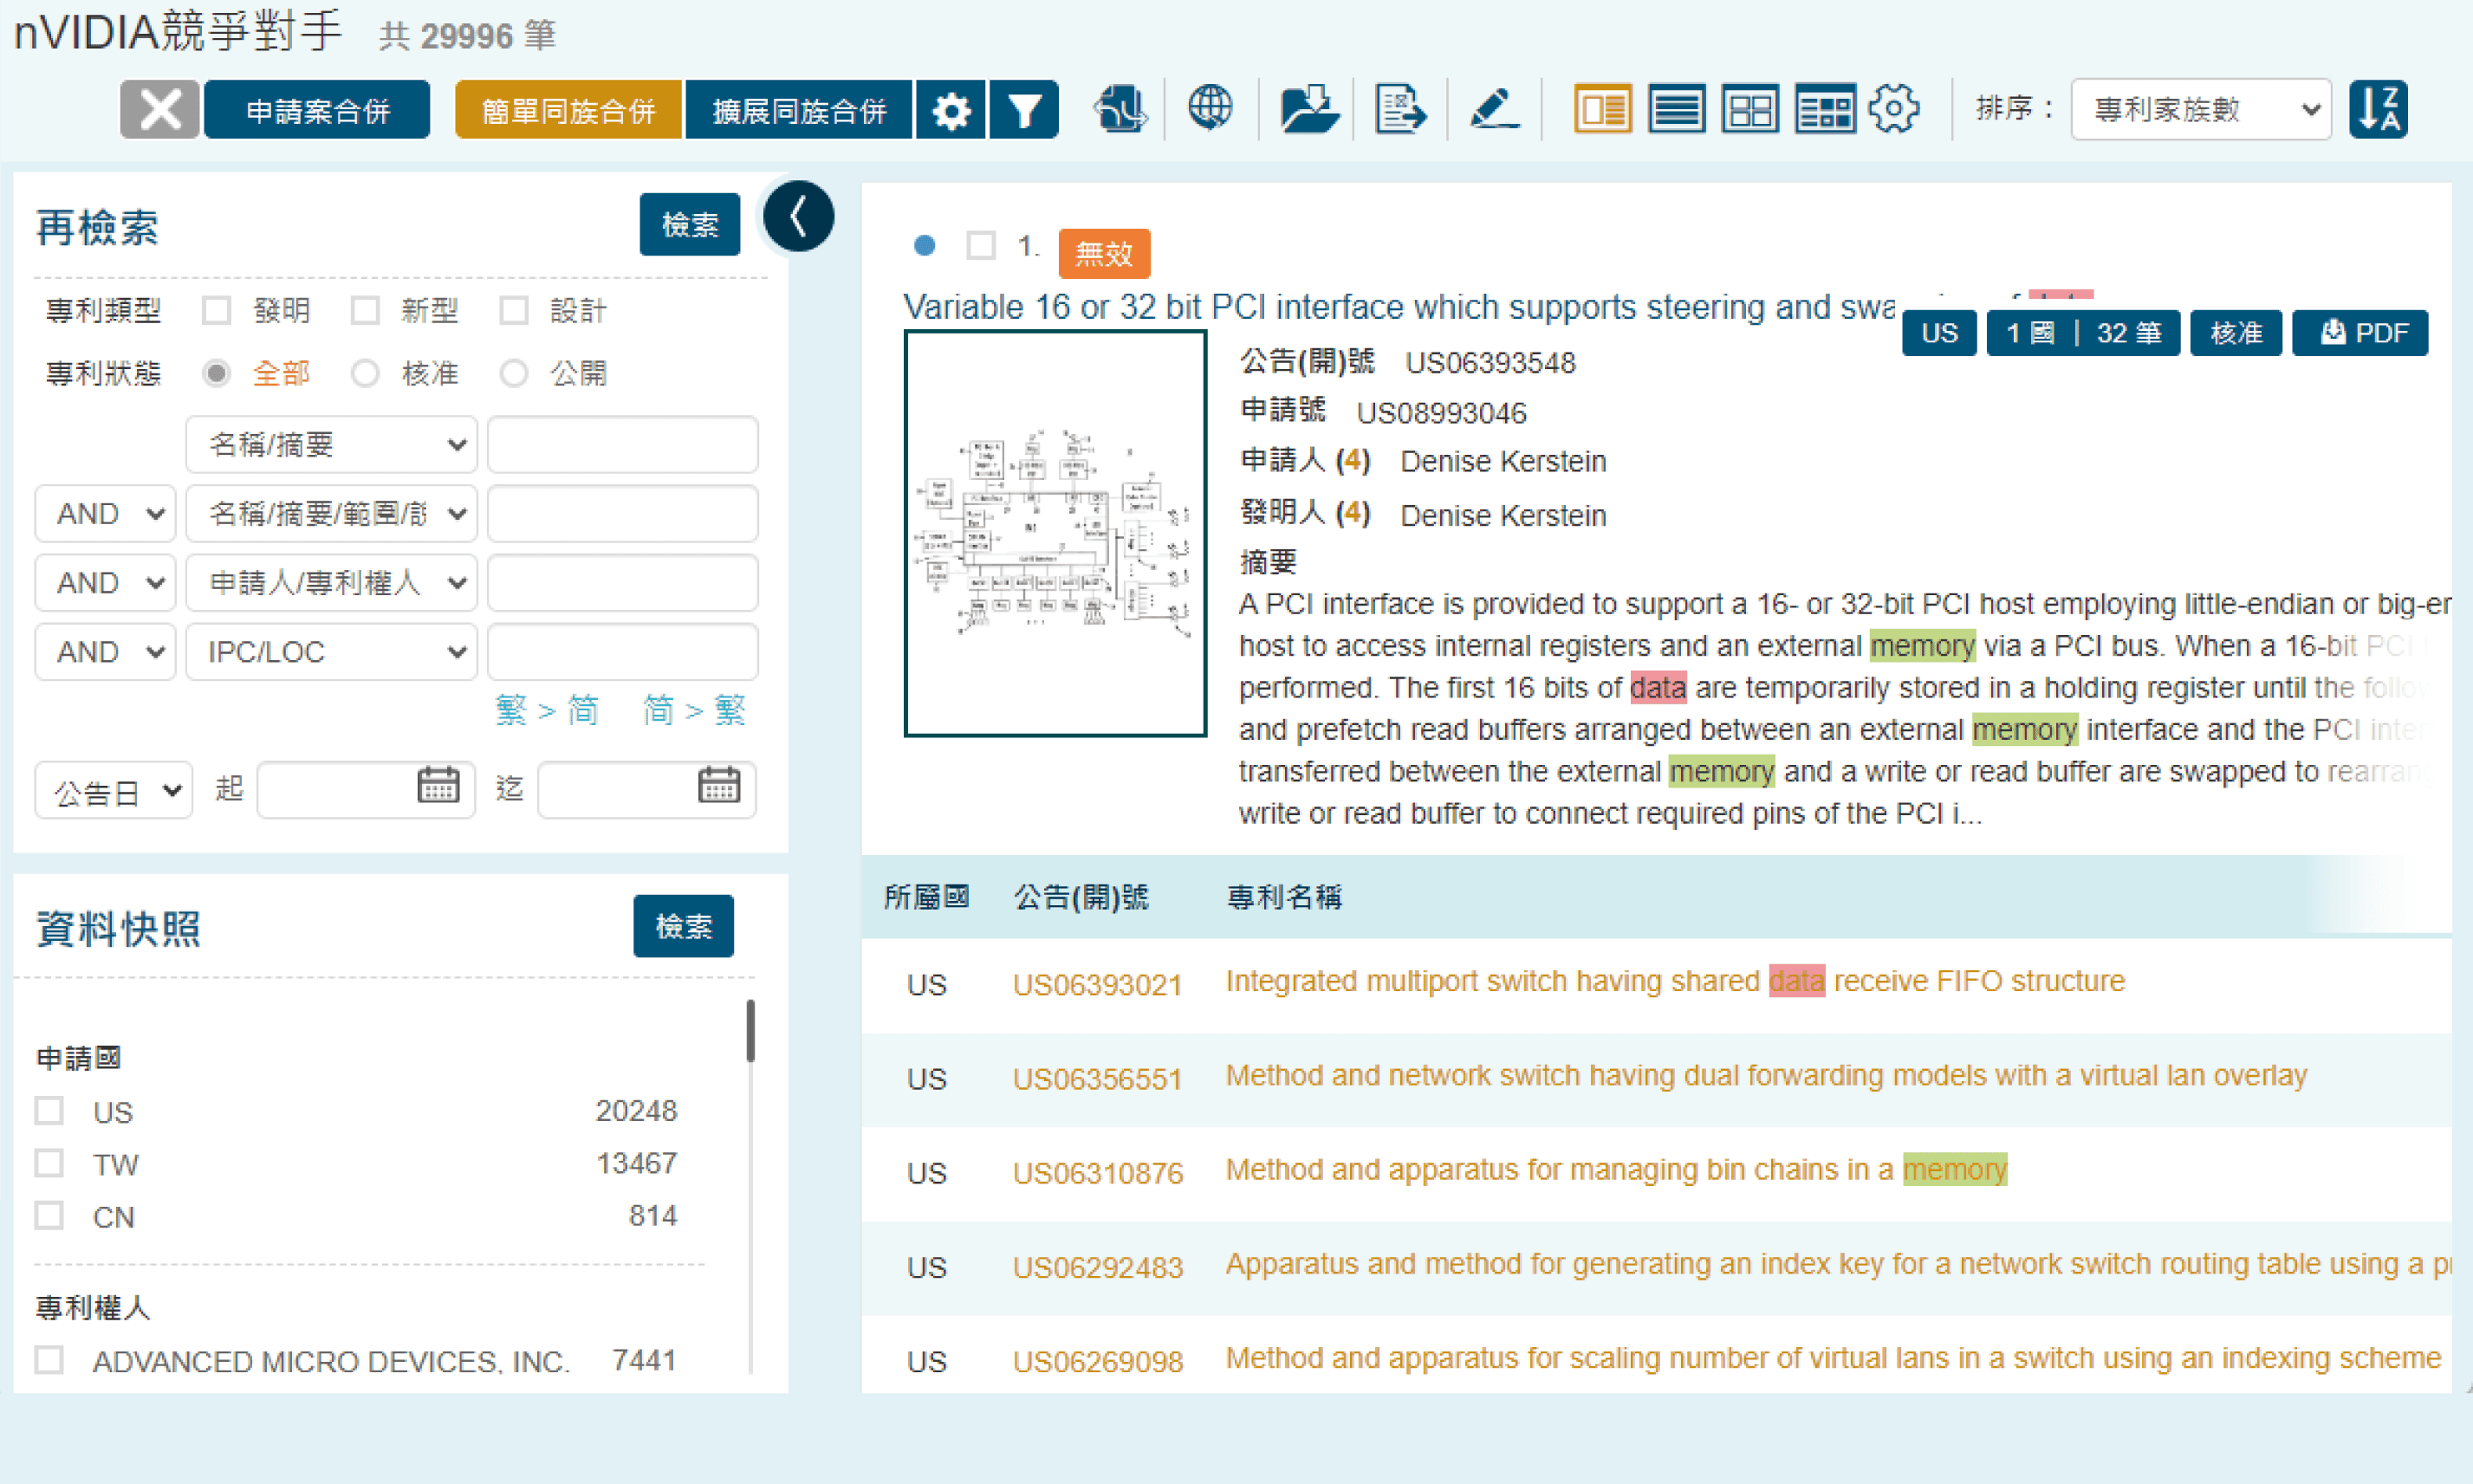Click the highlighter pen icon

point(1494,108)
